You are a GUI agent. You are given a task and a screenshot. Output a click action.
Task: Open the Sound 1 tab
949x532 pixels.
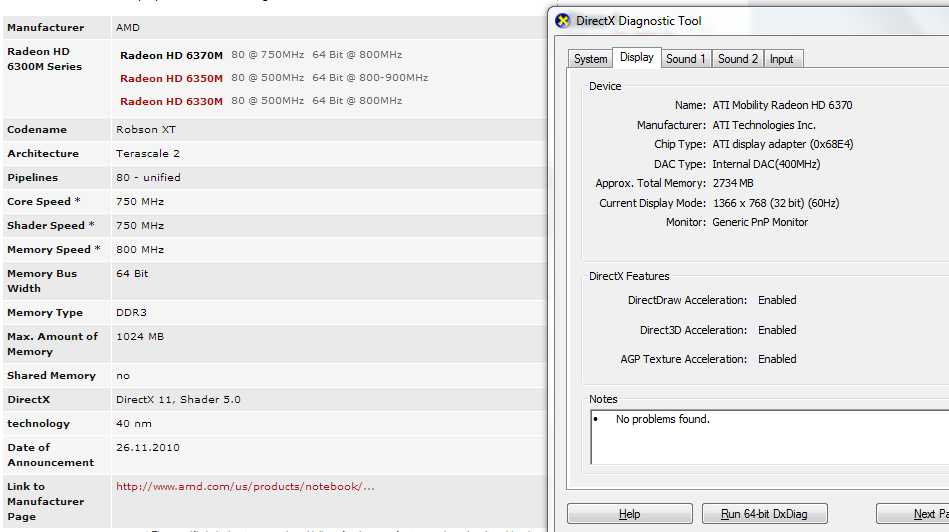click(686, 59)
